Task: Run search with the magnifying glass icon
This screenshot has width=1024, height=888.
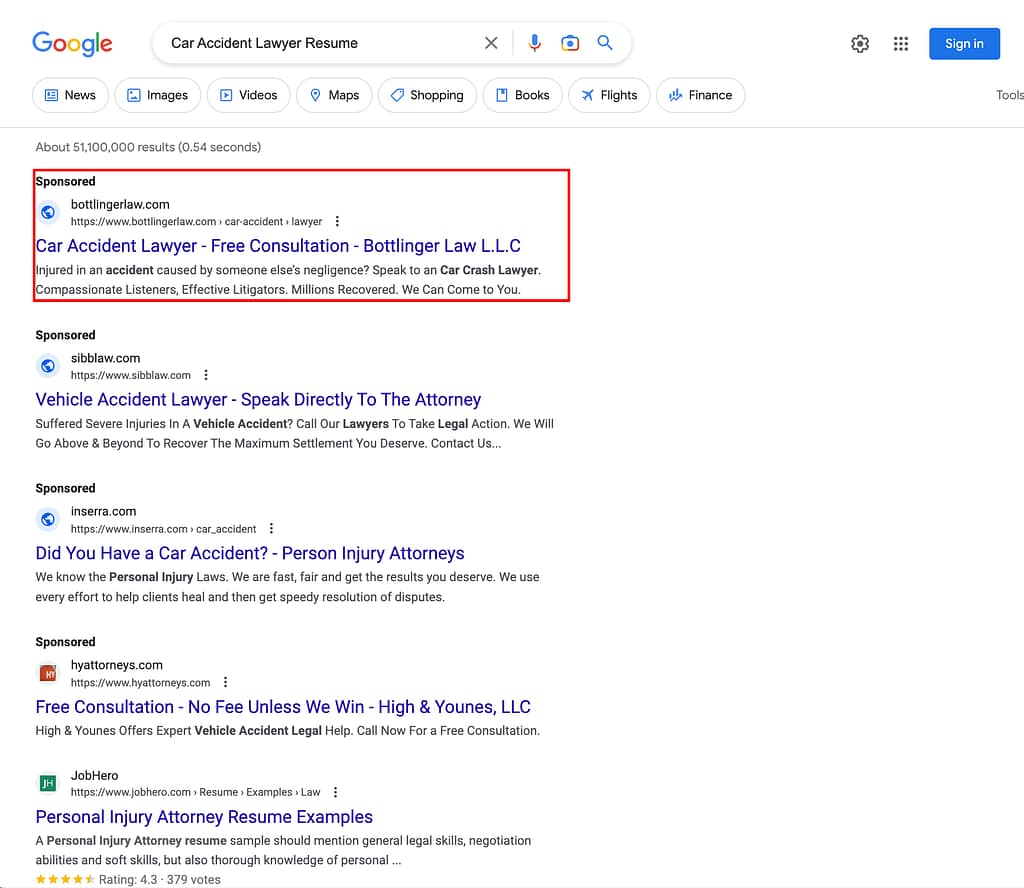Action: [605, 43]
